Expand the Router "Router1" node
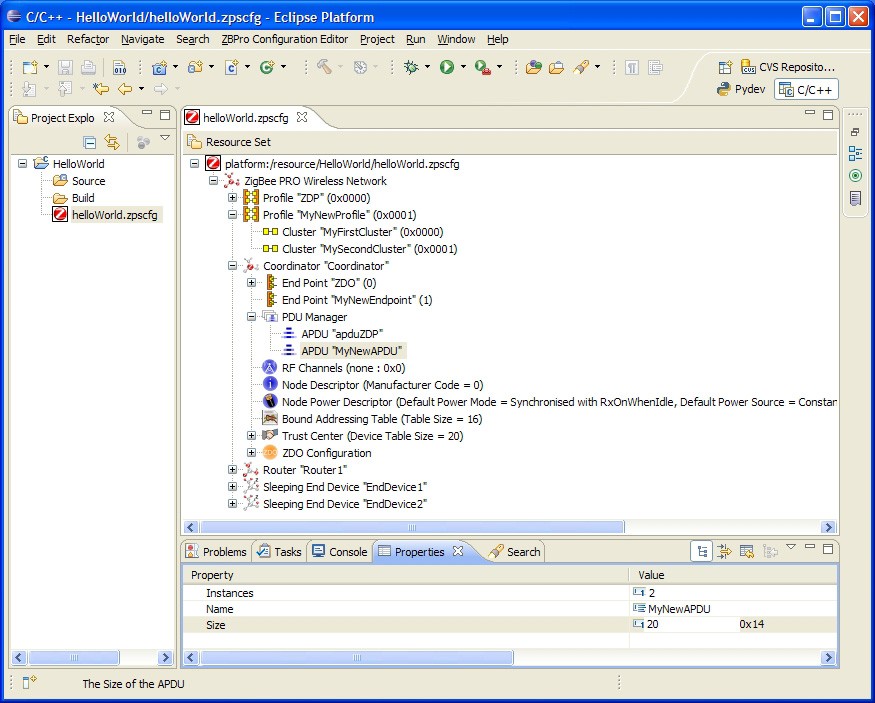 (x=233, y=470)
